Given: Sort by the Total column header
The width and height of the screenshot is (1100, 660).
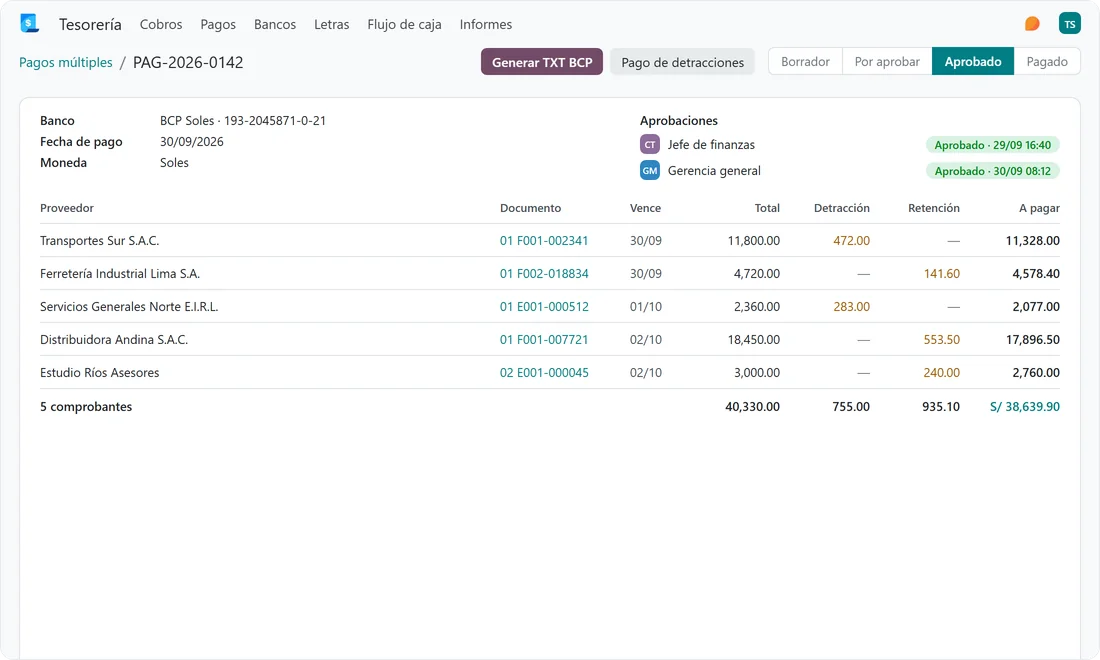Looking at the screenshot, I should coord(767,208).
